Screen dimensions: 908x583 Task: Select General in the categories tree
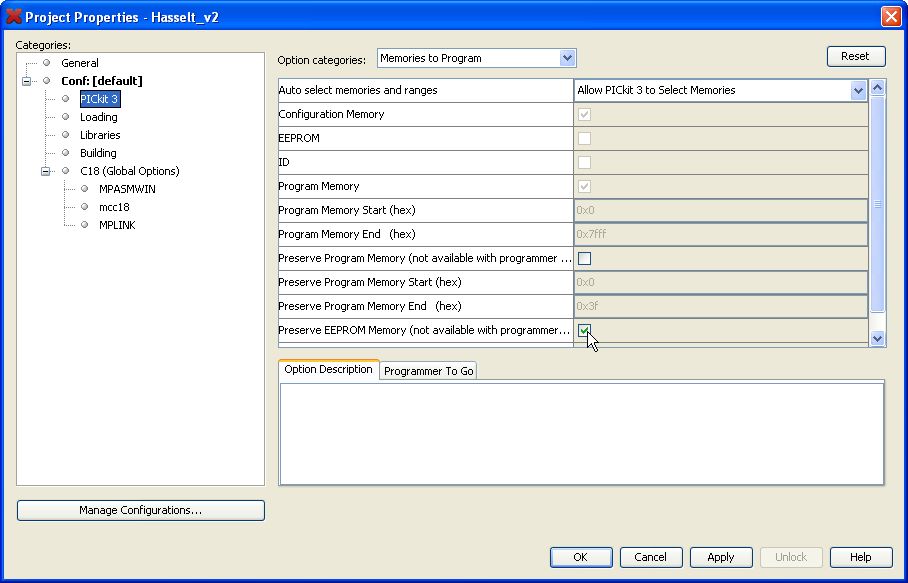click(x=80, y=63)
